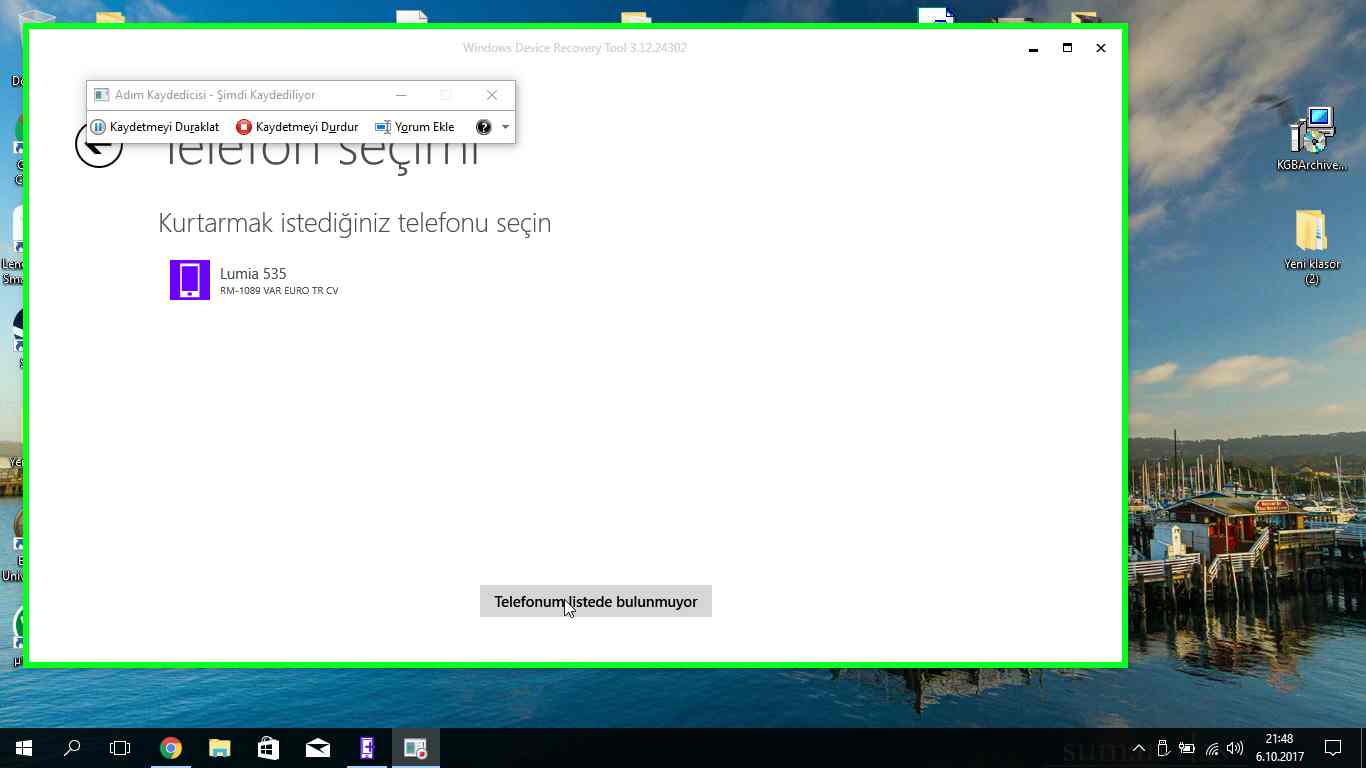Close the Adım Kaydedicisi window
The image size is (1366, 768).
coord(492,95)
